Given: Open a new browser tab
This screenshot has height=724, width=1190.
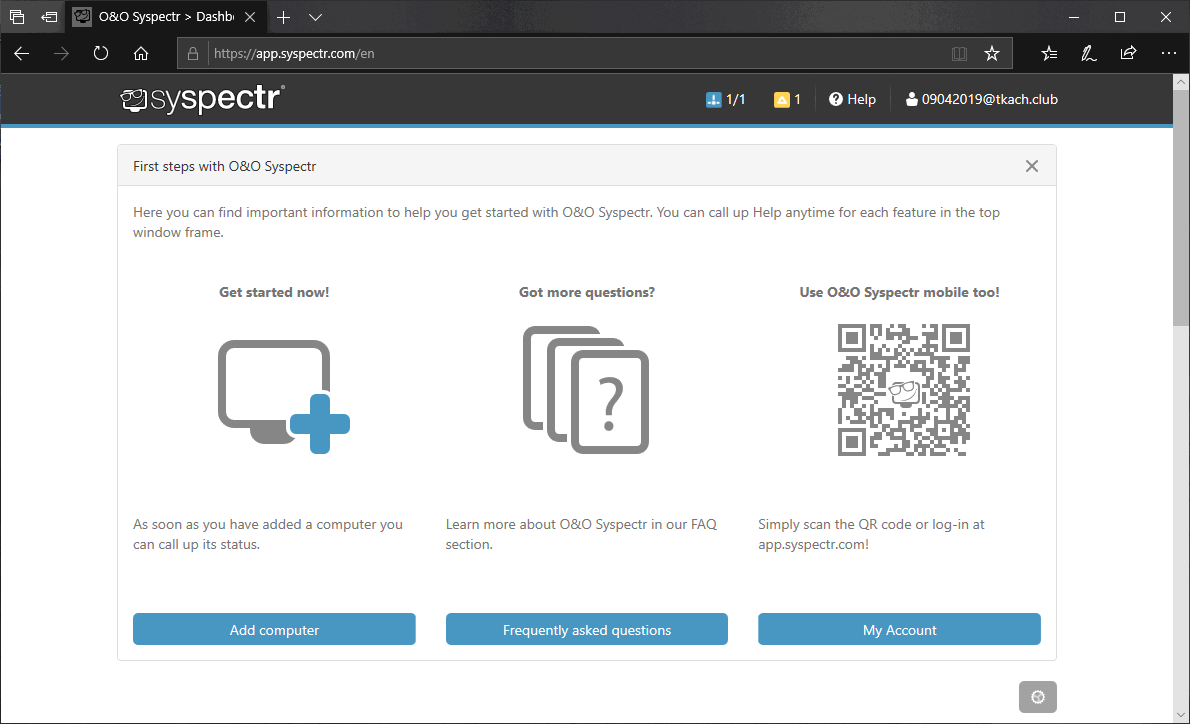Looking at the screenshot, I should pos(283,17).
